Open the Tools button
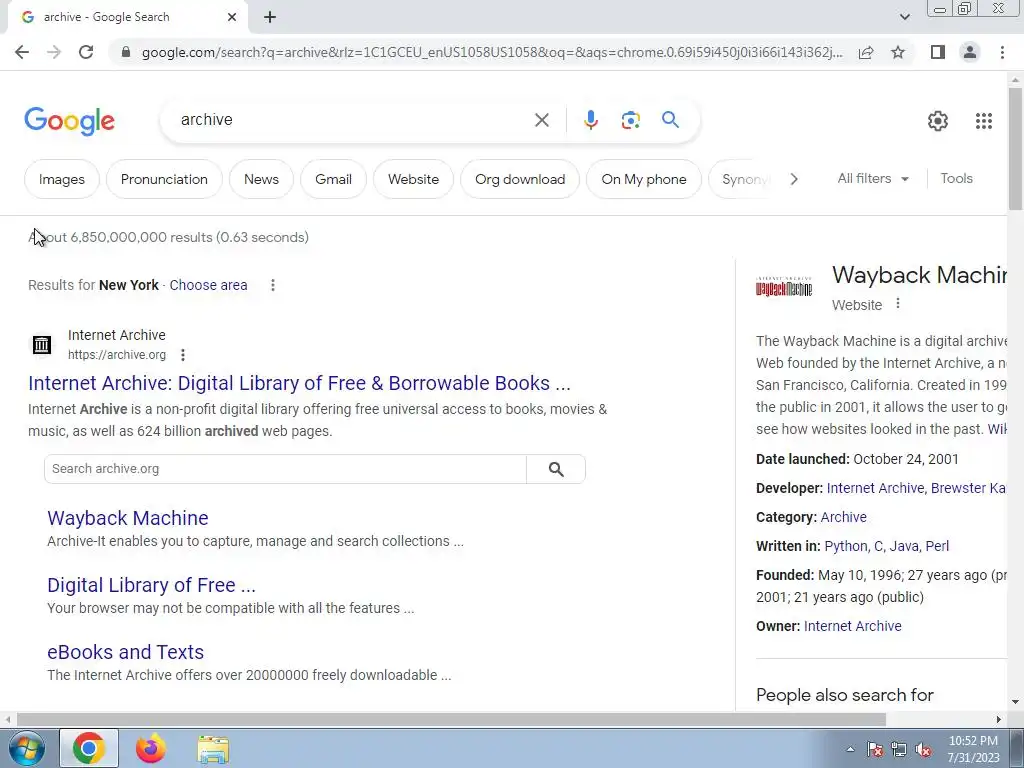This screenshot has width=1024, height=768. 956,178
